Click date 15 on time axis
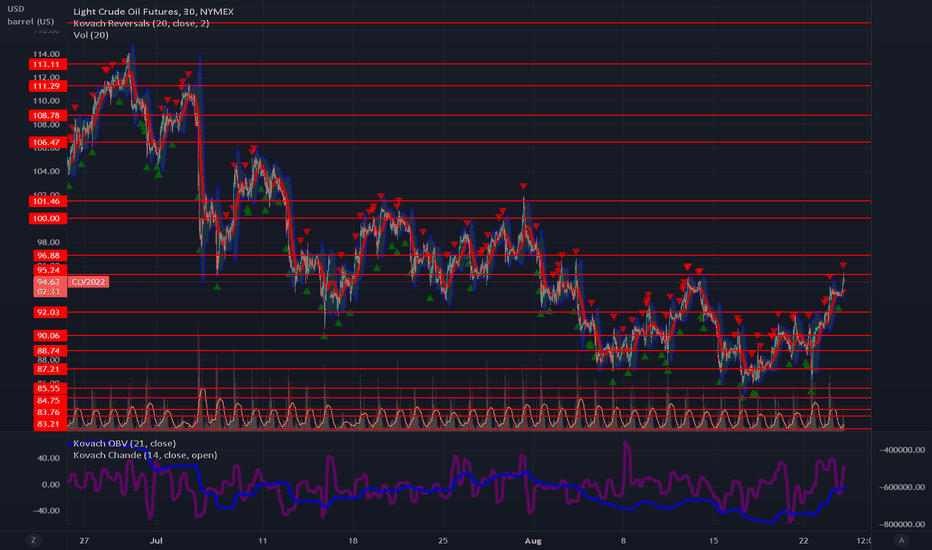 (713, 540)
